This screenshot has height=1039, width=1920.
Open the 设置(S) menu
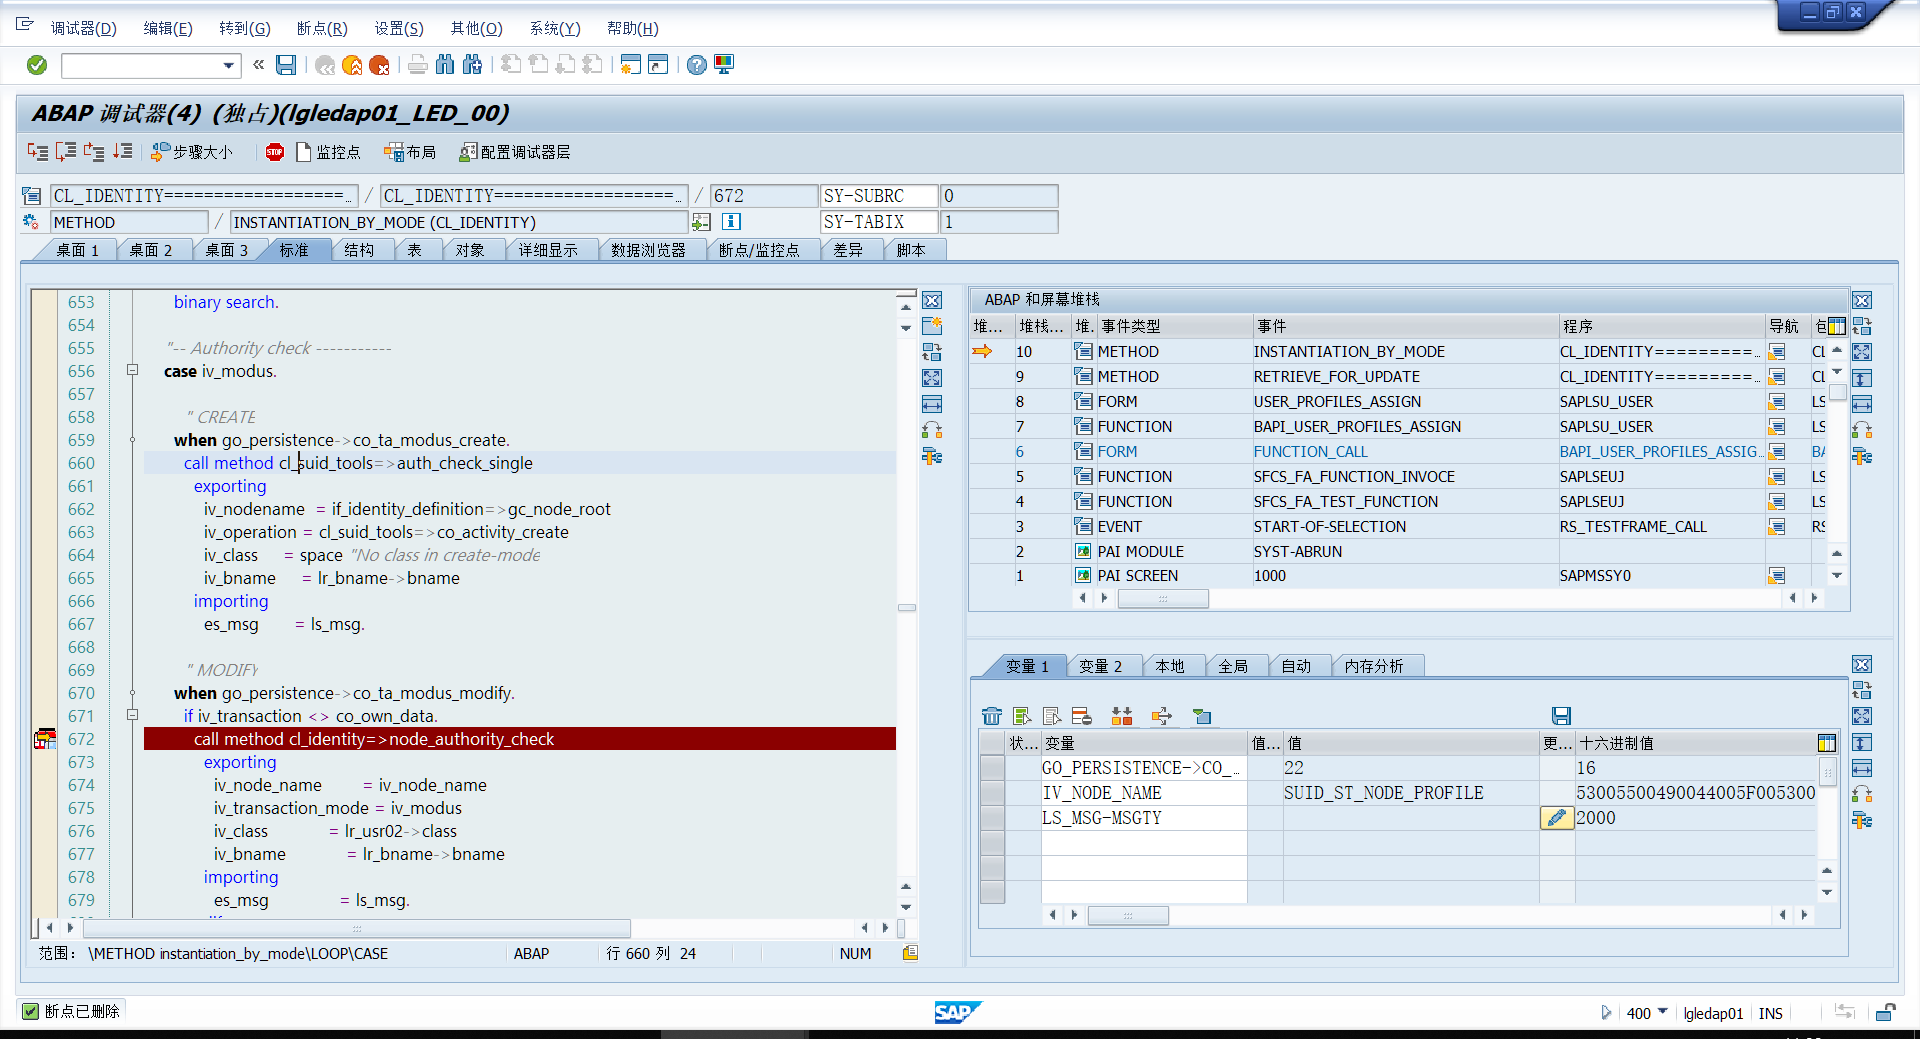[399, 28]
